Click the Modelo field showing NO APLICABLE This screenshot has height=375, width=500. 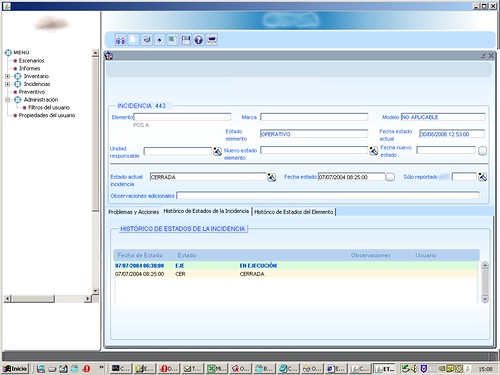tap(443, 117)
